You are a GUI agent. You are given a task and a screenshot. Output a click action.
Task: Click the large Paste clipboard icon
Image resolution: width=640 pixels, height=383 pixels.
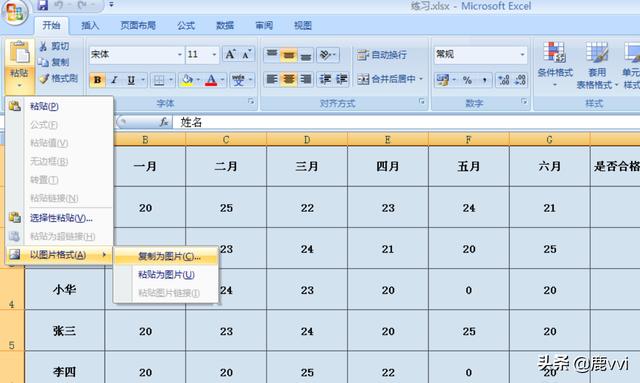click(x=19, y=53)
